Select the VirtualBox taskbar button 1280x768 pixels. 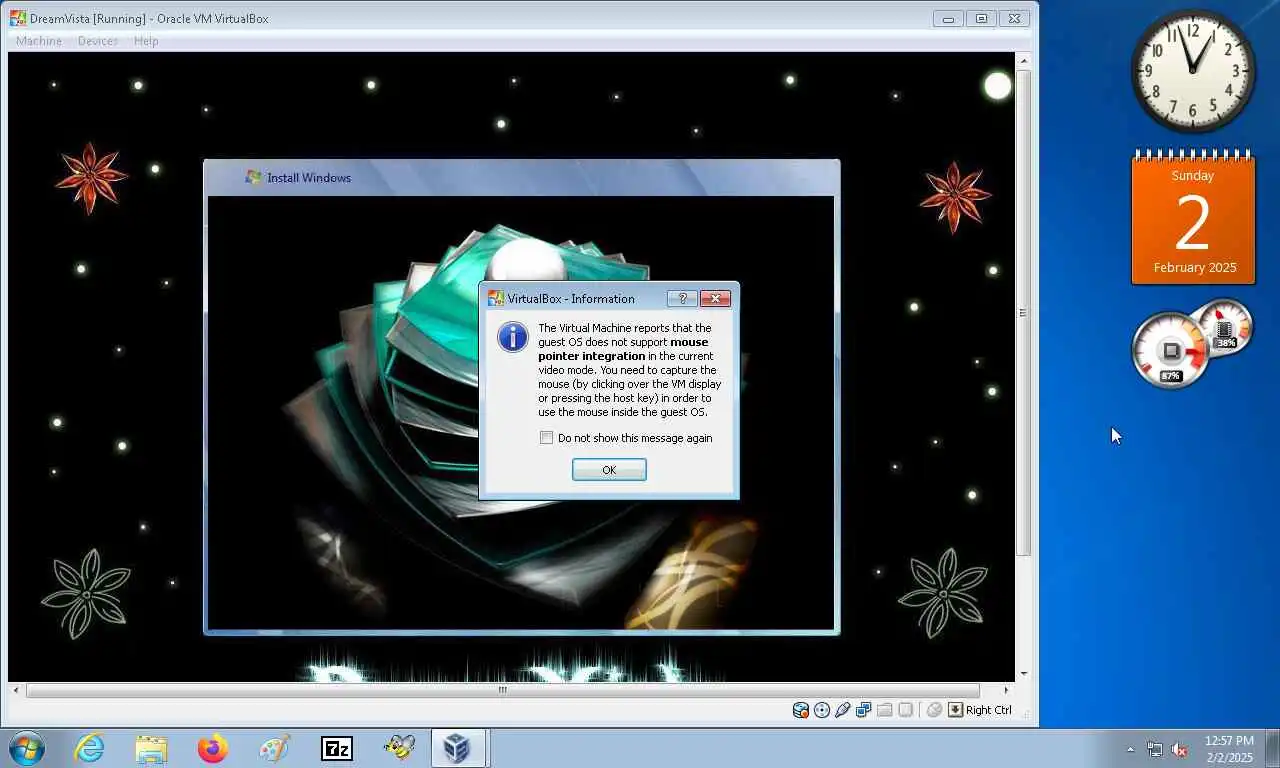click(459, 748)
